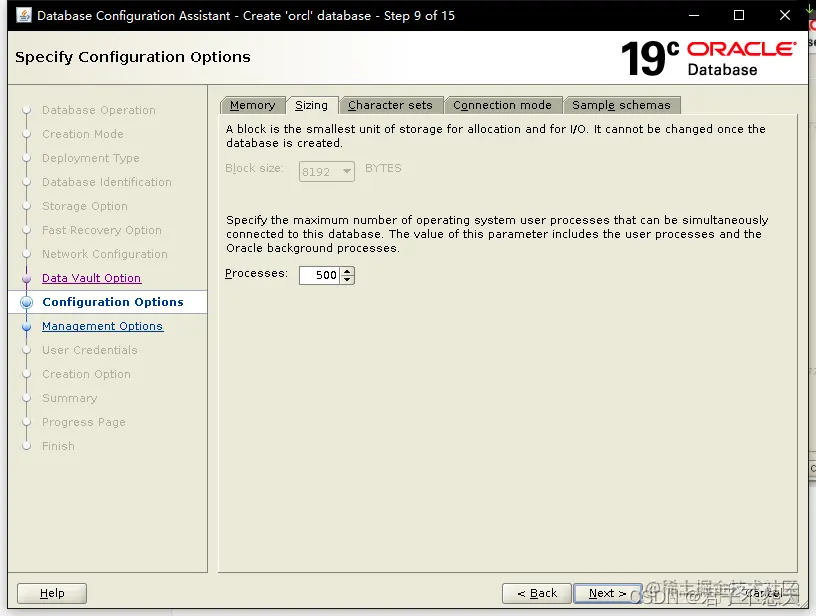Open the Block size dropdown
The image size is (816, 616).
pyautogui.click(x=327, y=172)
